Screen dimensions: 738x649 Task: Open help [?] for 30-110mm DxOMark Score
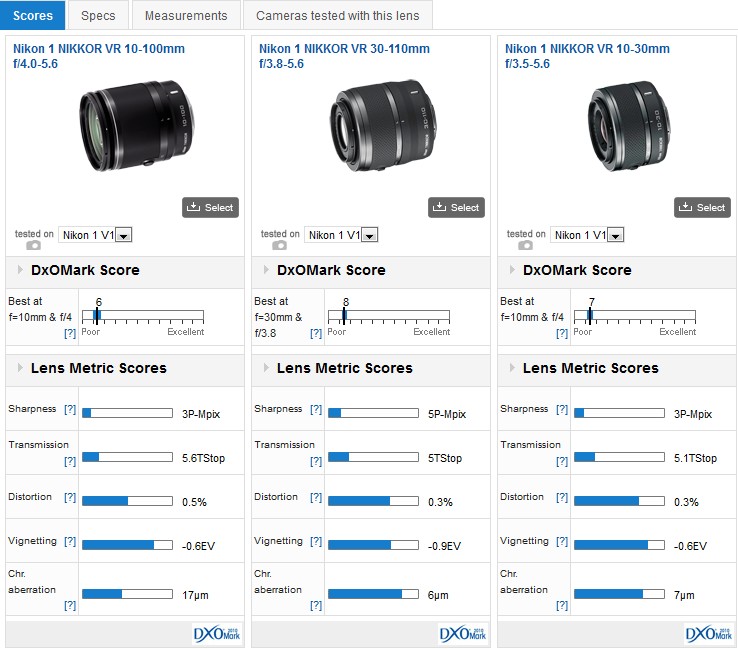316,333
